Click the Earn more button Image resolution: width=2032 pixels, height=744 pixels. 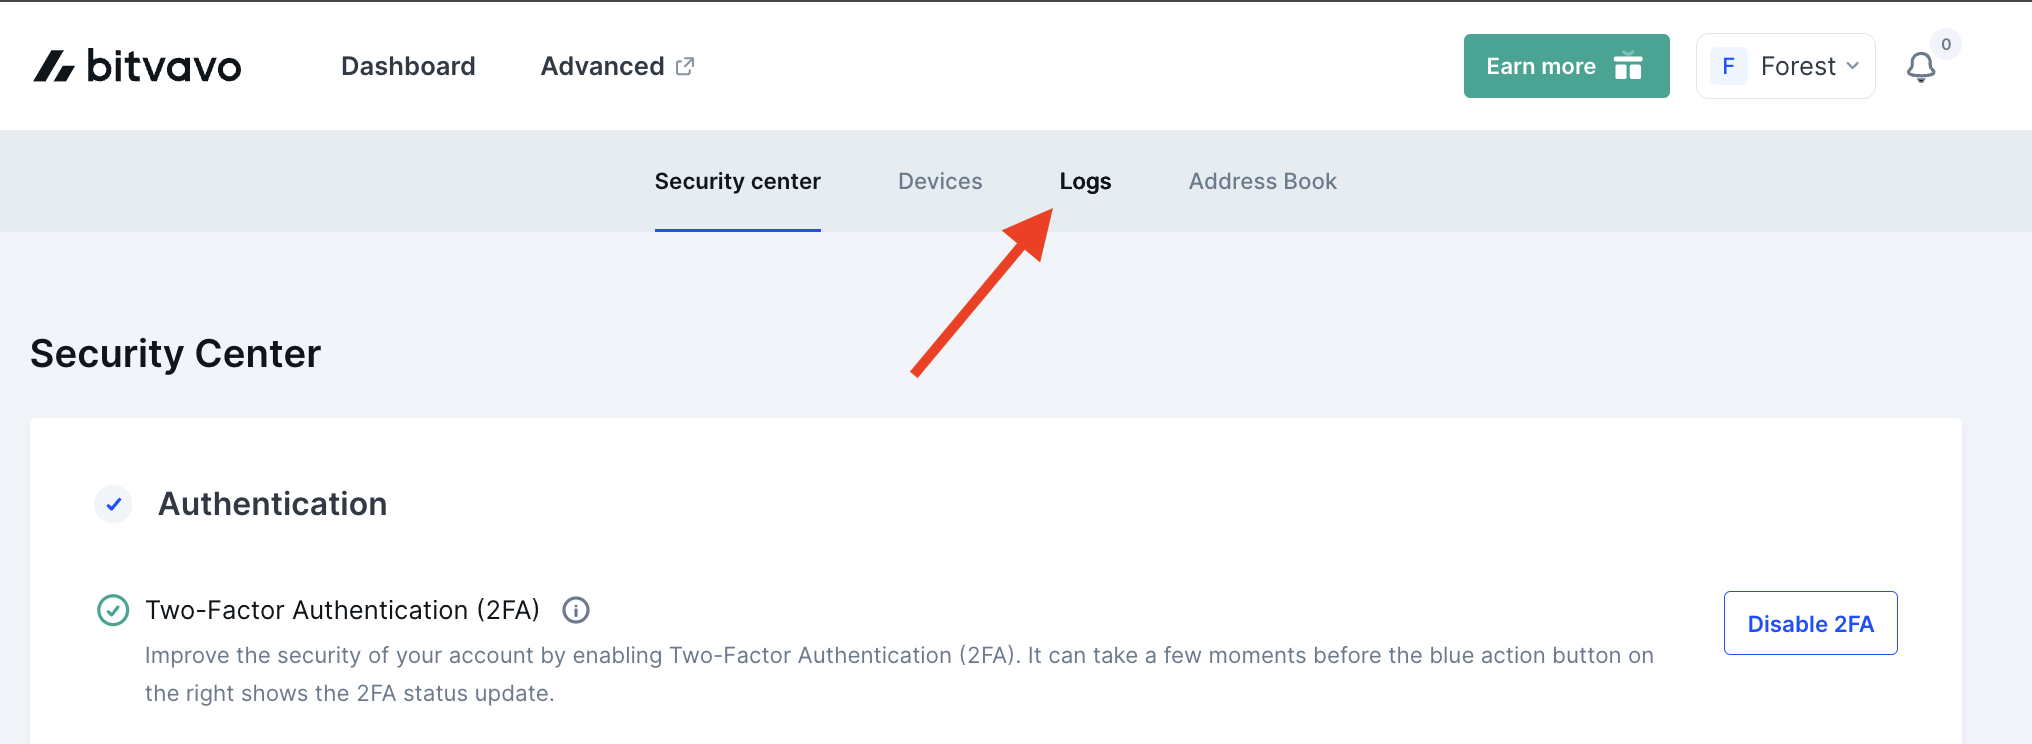pos(1566,66)
